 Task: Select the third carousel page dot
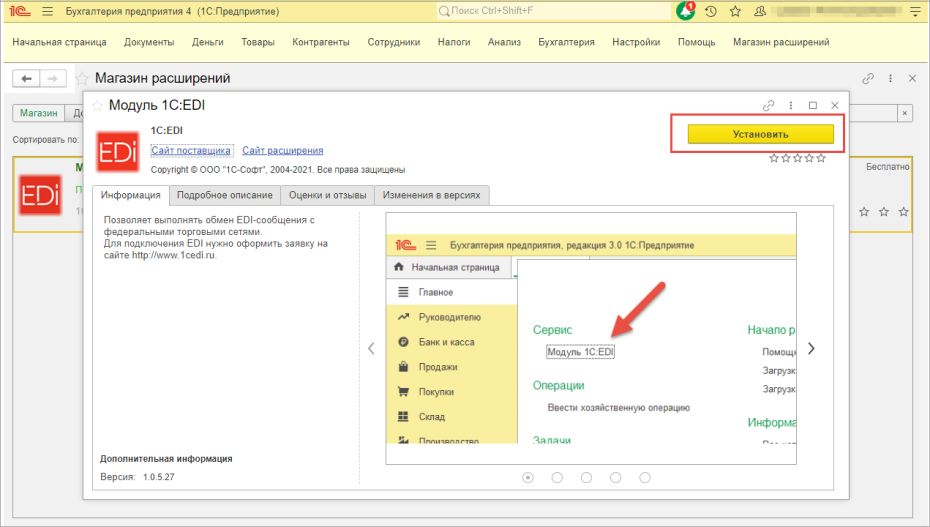coord(586,477)
